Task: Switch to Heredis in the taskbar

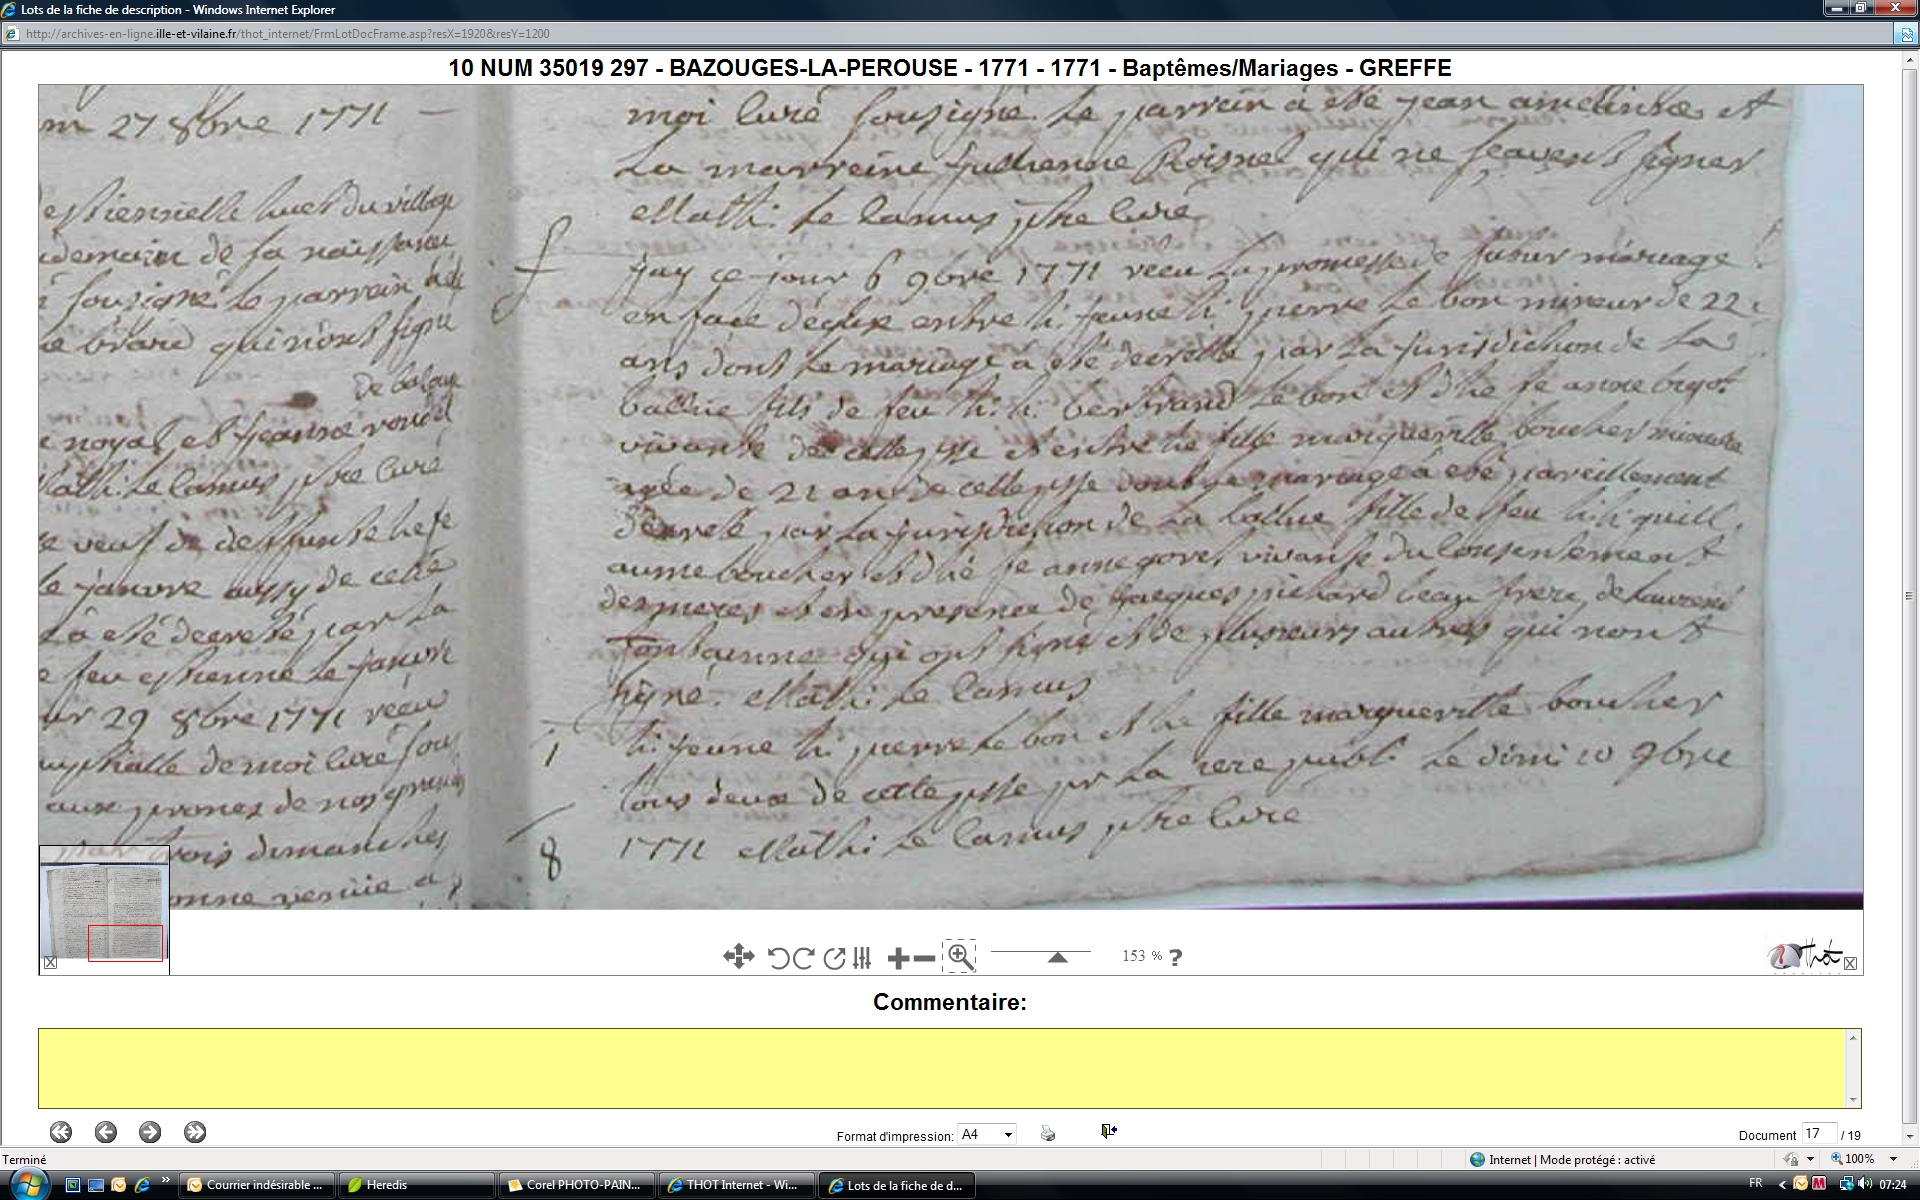Action: tap(415, 1185)
